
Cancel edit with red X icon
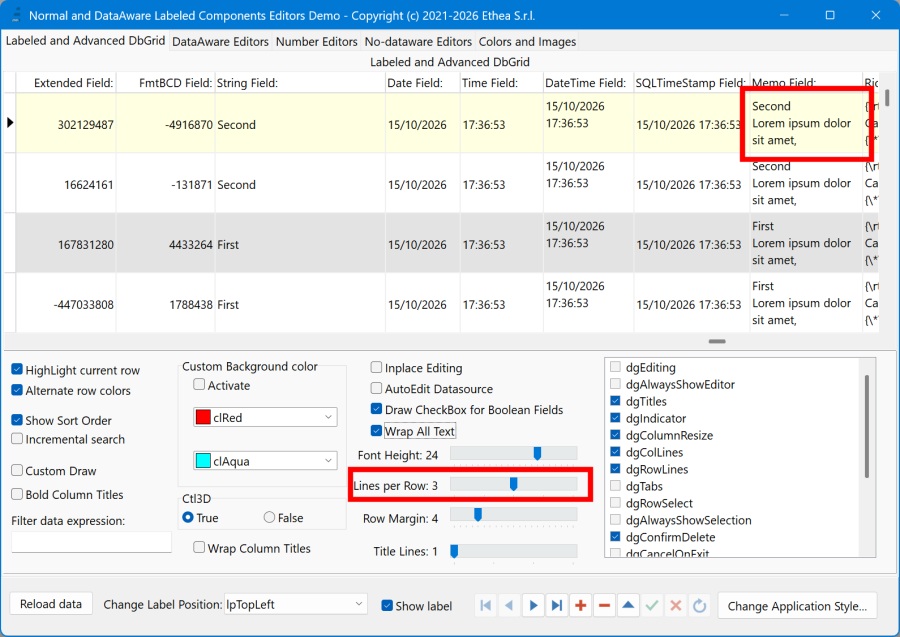676,605
